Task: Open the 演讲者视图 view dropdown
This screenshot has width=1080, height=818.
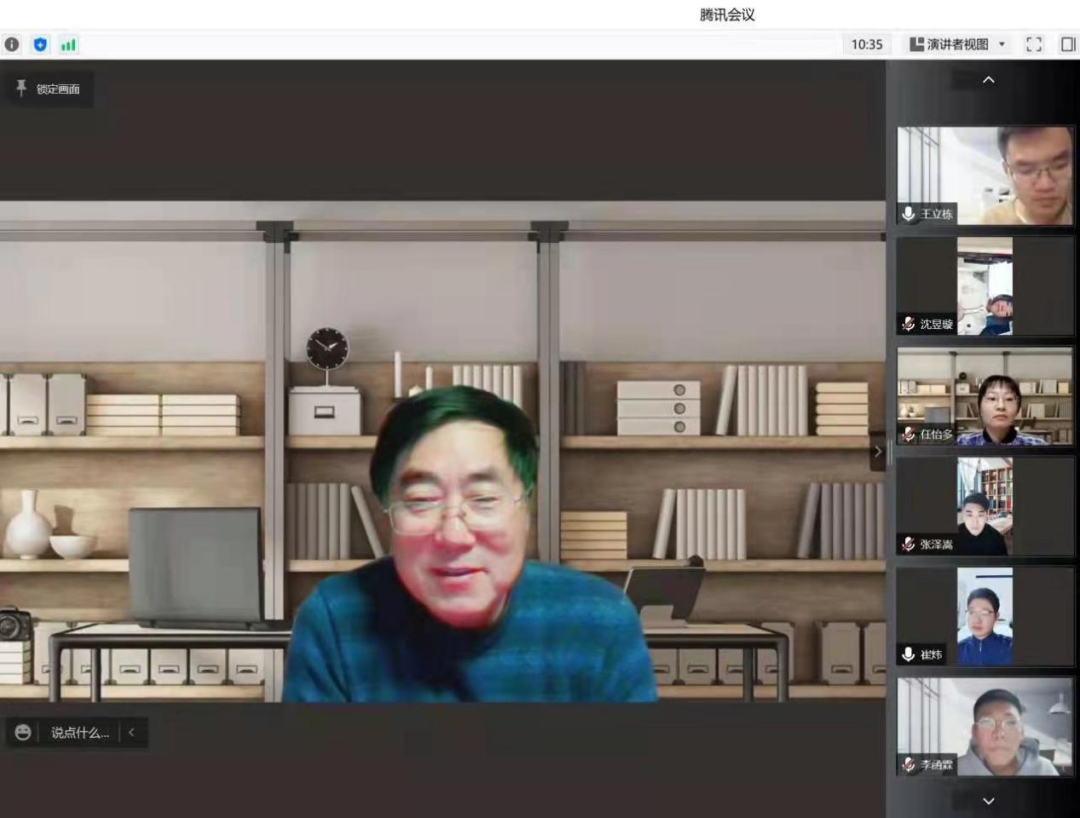Action: click(957, 44)
